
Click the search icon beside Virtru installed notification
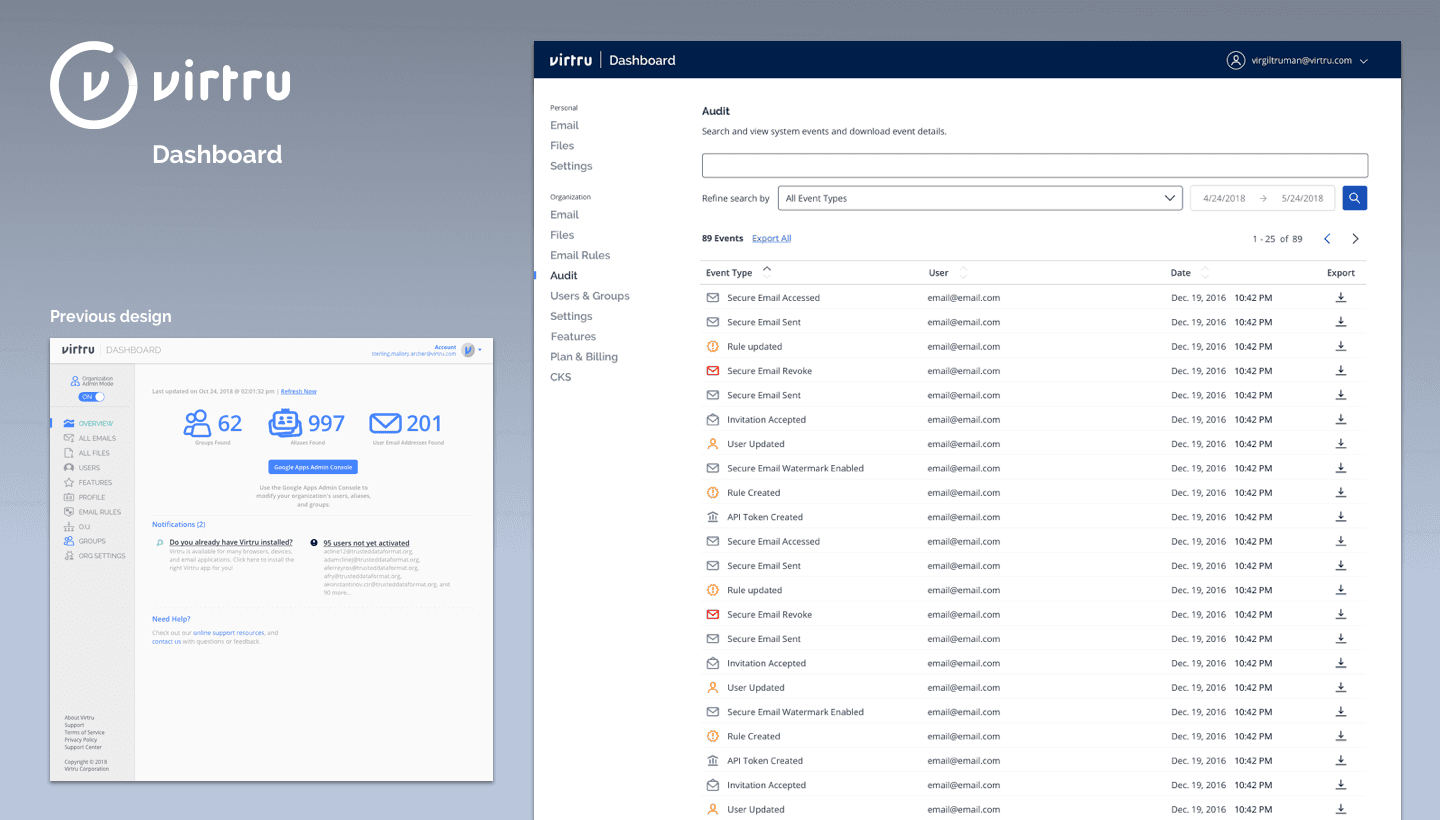click(x=160, y=543)
